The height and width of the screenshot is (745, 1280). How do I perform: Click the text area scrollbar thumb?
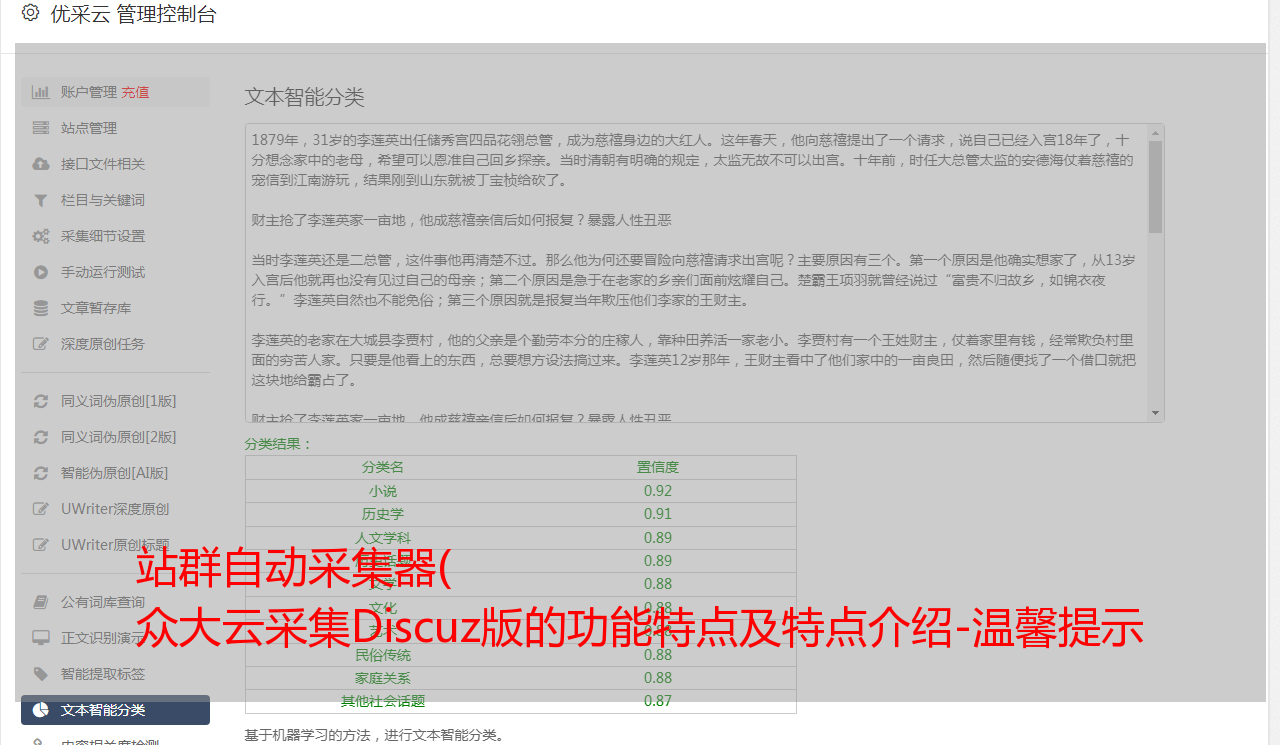(x=1156, y=187)
